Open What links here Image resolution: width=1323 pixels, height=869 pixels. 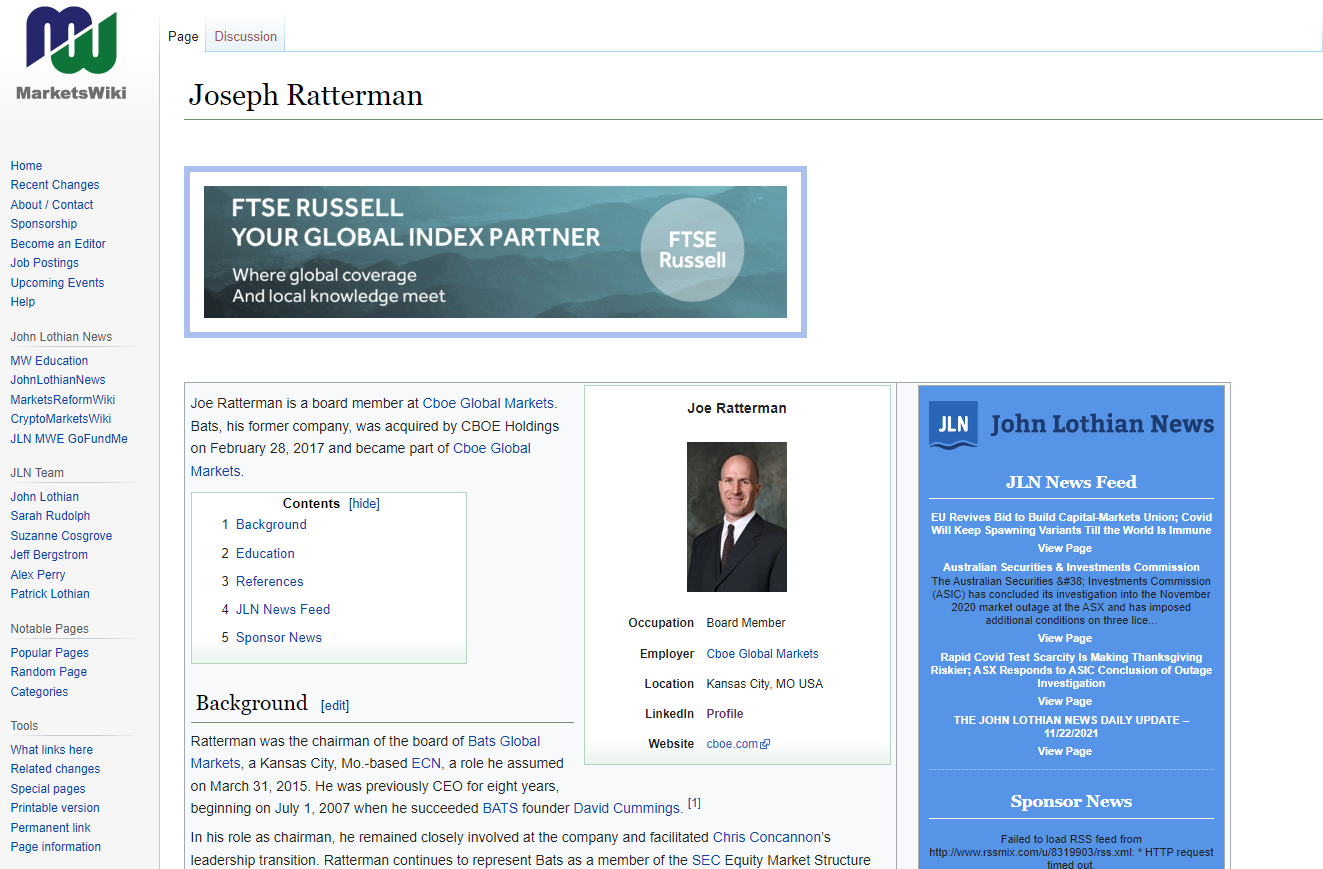(52, 750)
